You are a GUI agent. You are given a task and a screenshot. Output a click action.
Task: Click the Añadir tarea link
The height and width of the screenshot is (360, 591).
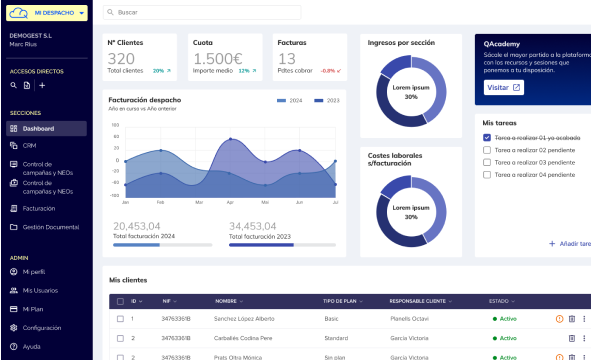click(x=570, y=244)
